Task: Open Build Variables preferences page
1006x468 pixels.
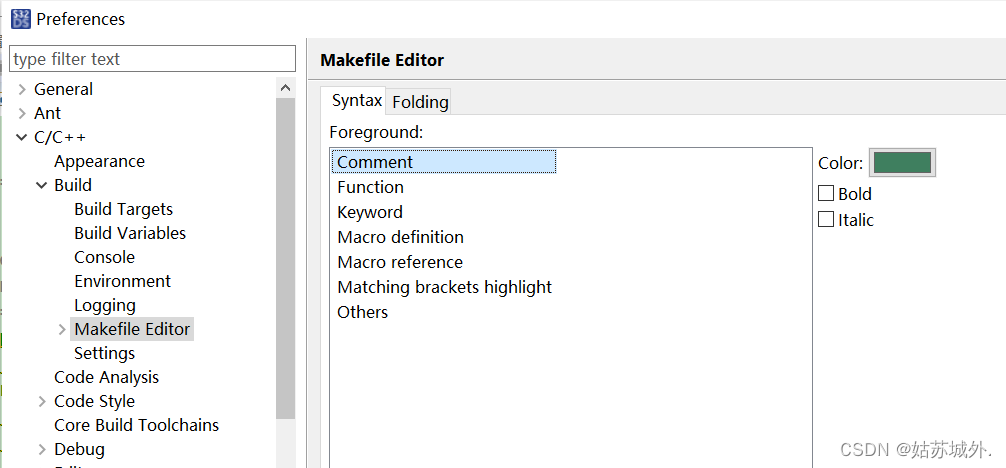Action: click(x=130, y=233)
